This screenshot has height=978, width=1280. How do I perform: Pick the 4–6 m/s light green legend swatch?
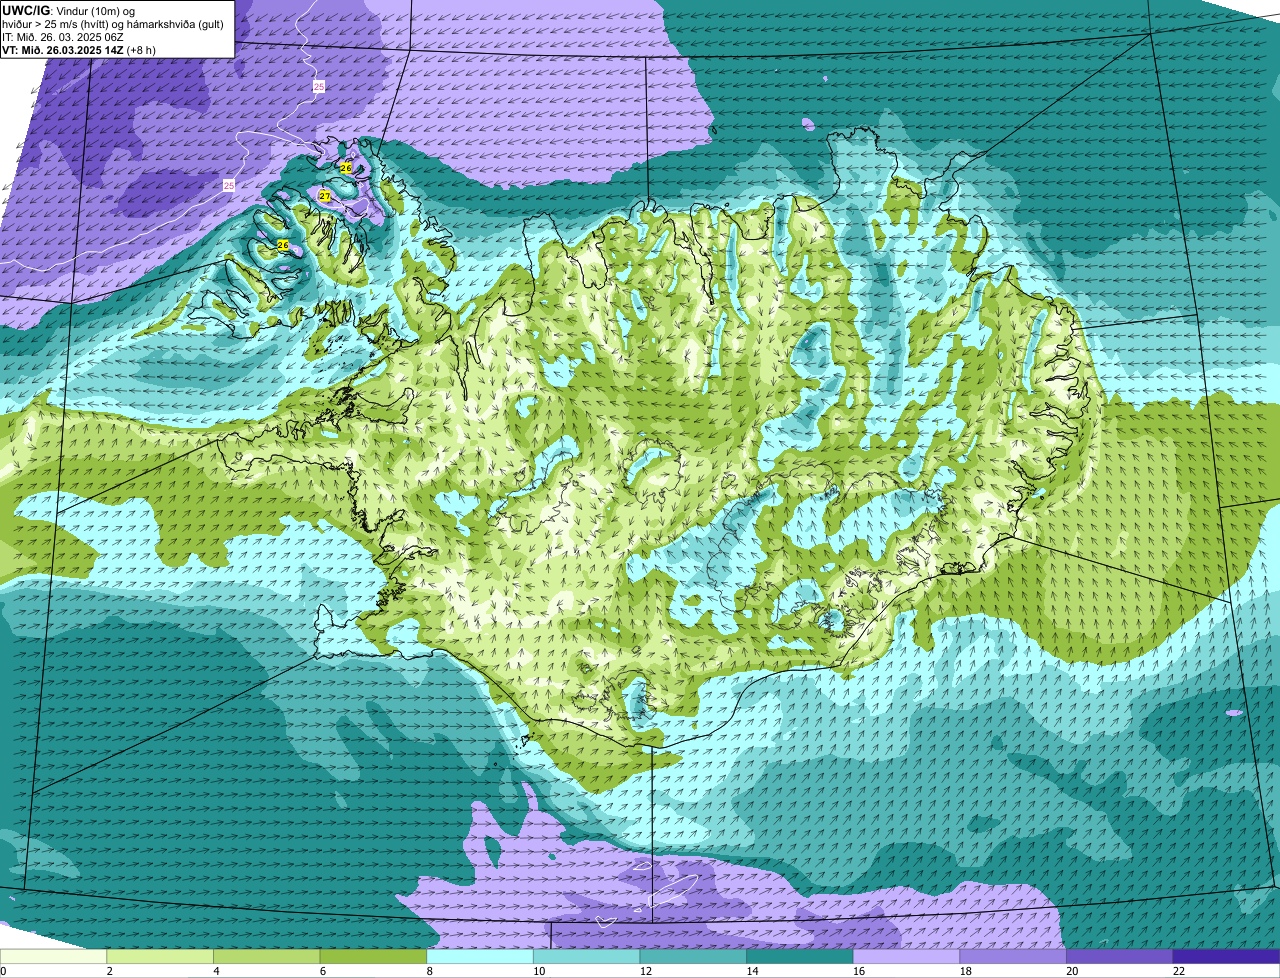(267, 957)
